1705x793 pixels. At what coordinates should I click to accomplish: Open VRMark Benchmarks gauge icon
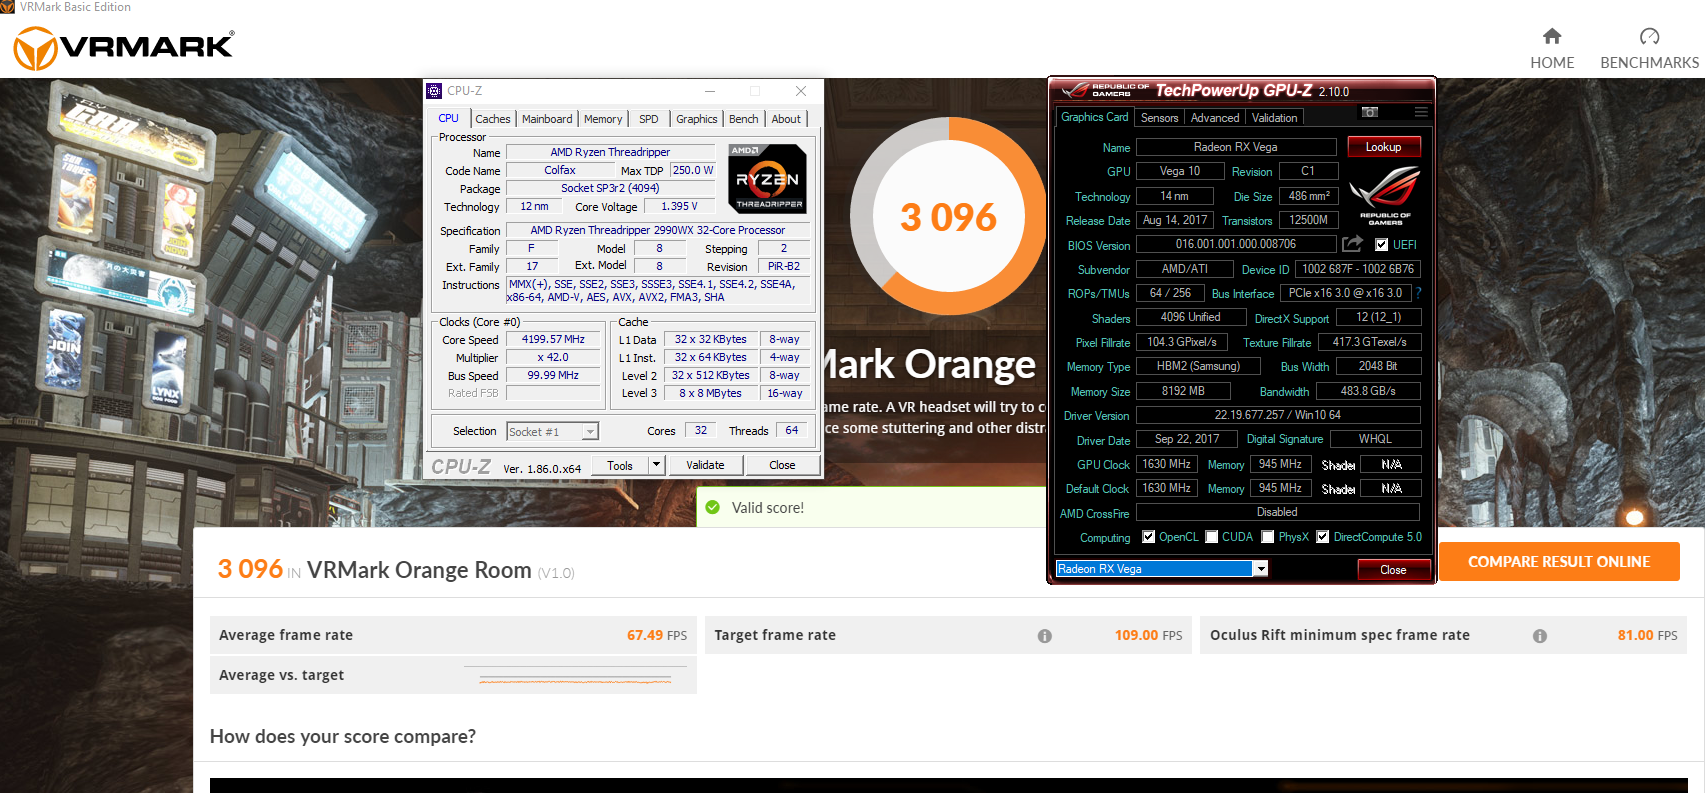1650,36
